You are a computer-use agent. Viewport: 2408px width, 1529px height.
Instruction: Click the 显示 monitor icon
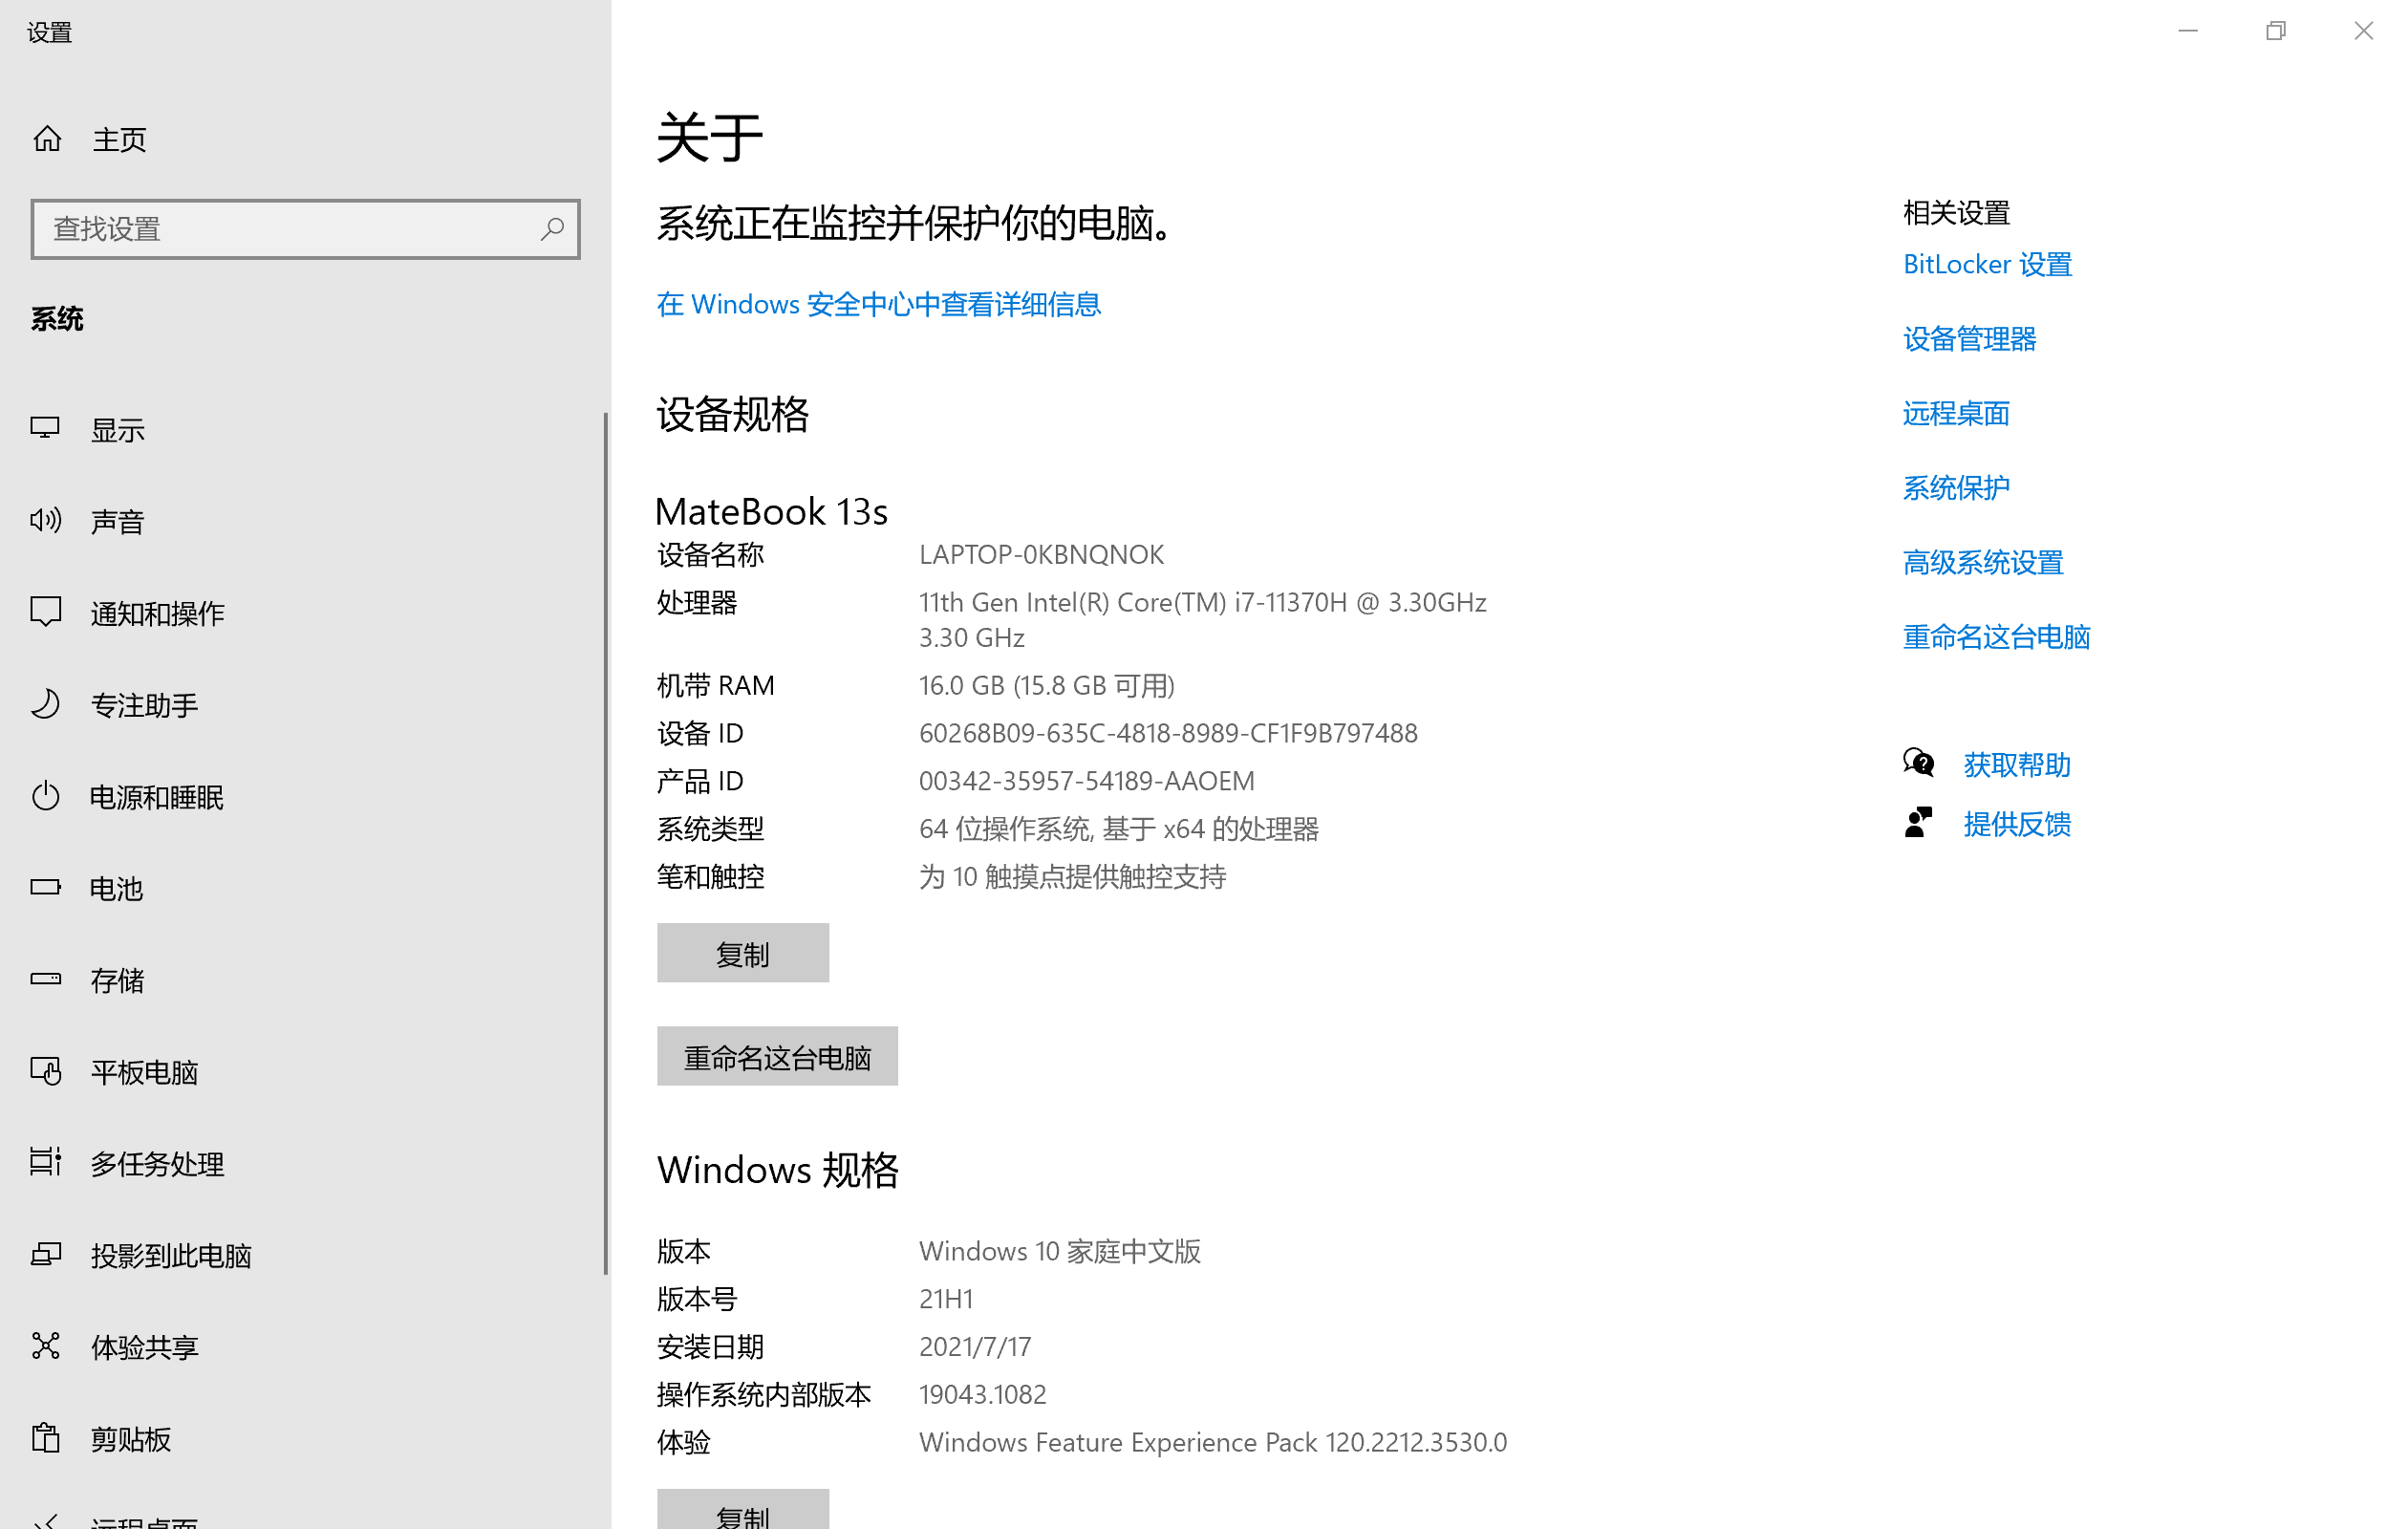pyautogui.click(x=45, y=429)
